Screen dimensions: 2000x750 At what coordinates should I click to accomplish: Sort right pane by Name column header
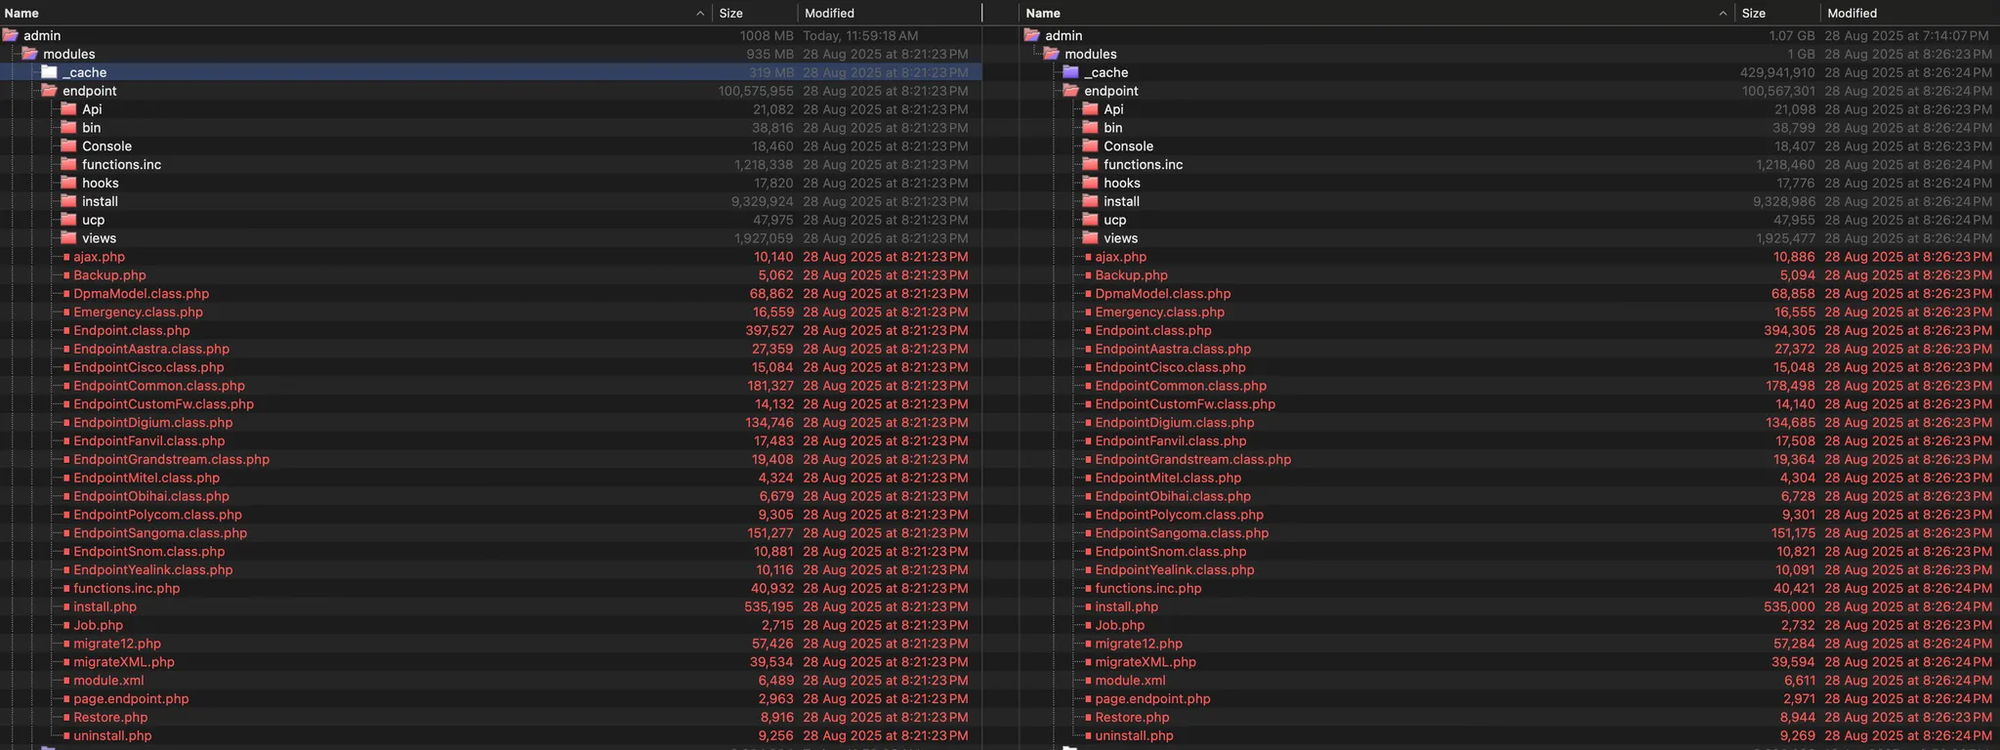(1043, 13)
